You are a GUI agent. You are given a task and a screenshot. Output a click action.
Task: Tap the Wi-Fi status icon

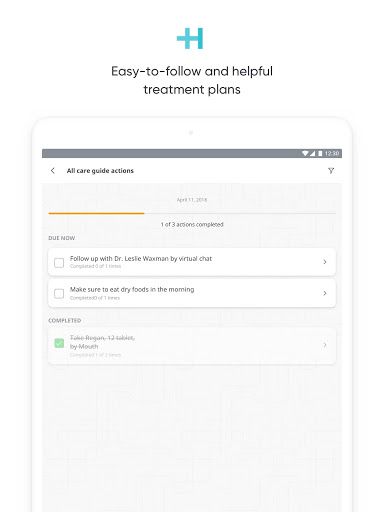305,153
